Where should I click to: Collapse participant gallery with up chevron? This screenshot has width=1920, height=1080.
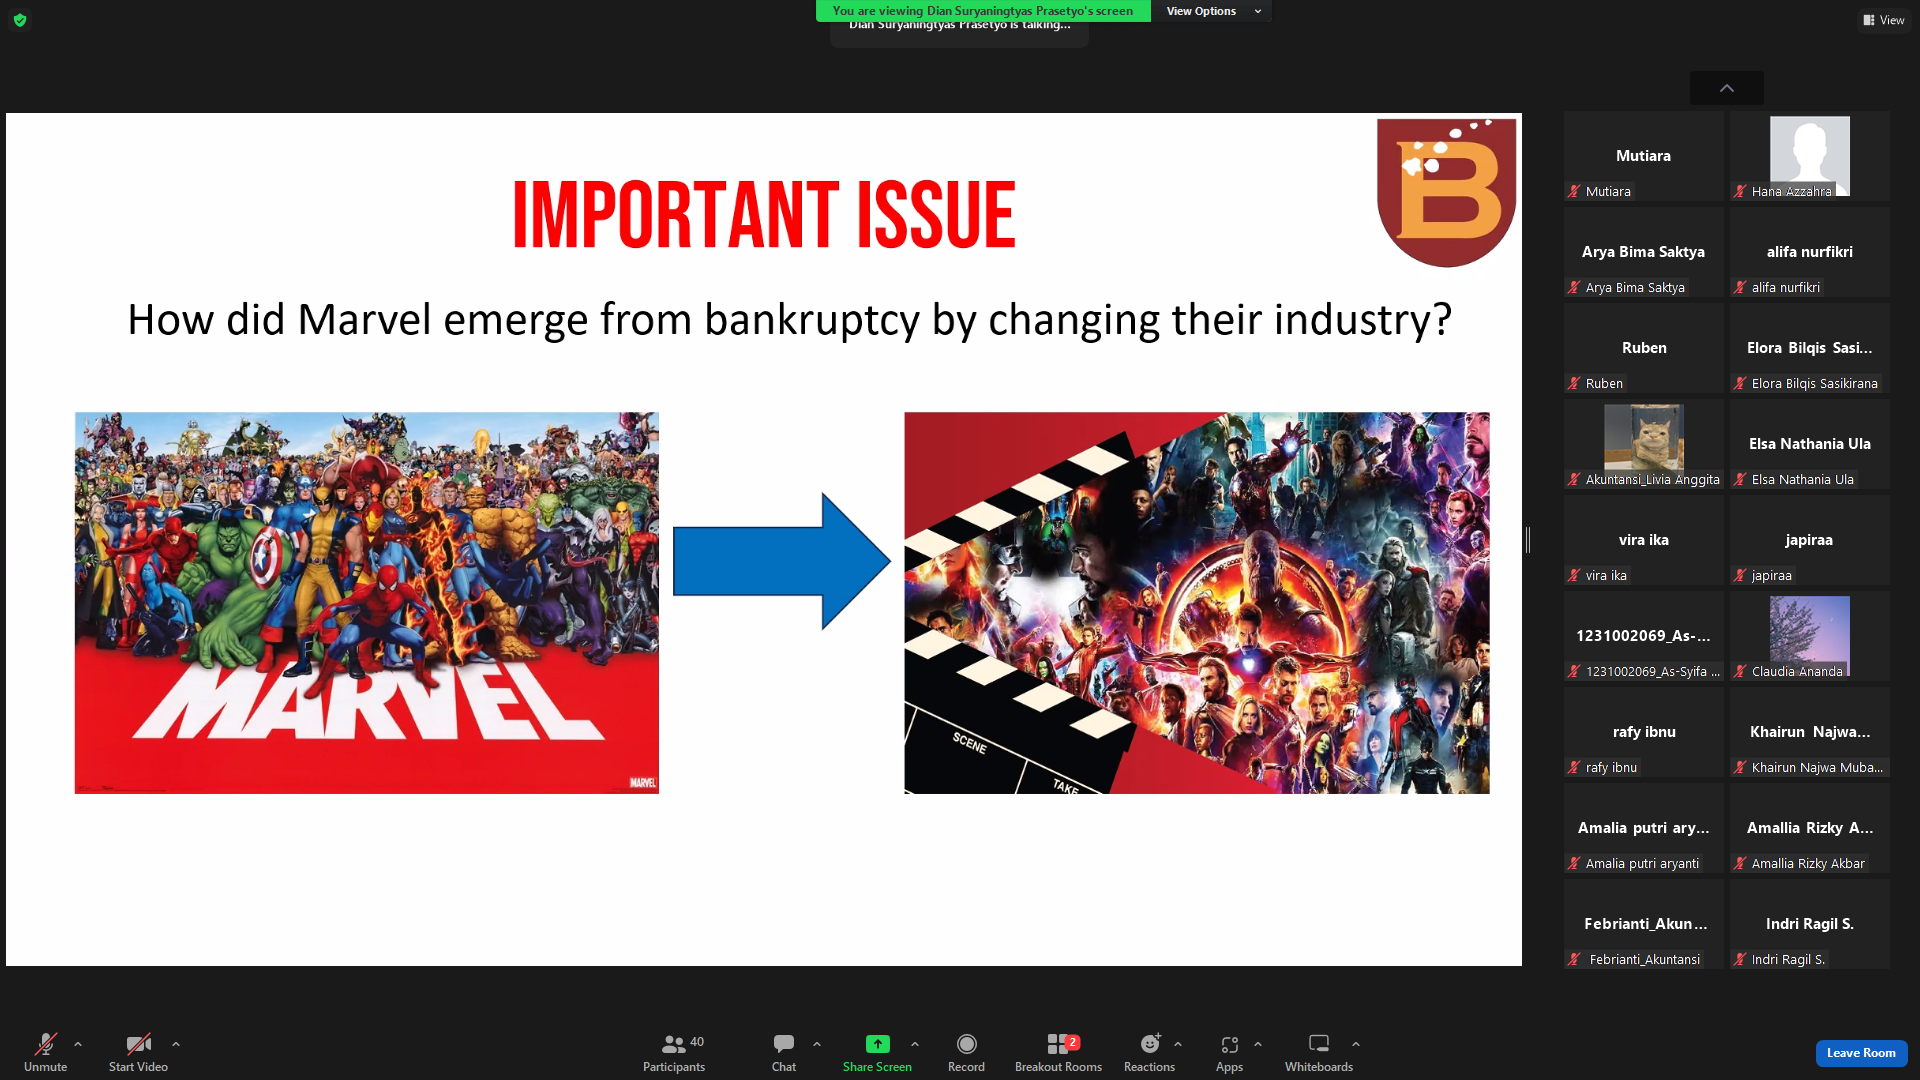[1727, 88]
